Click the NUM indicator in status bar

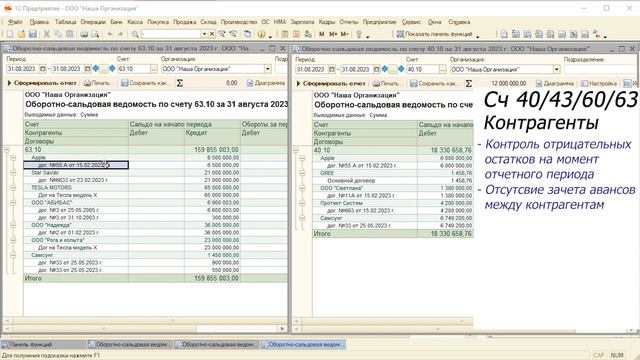pos(617,356)
